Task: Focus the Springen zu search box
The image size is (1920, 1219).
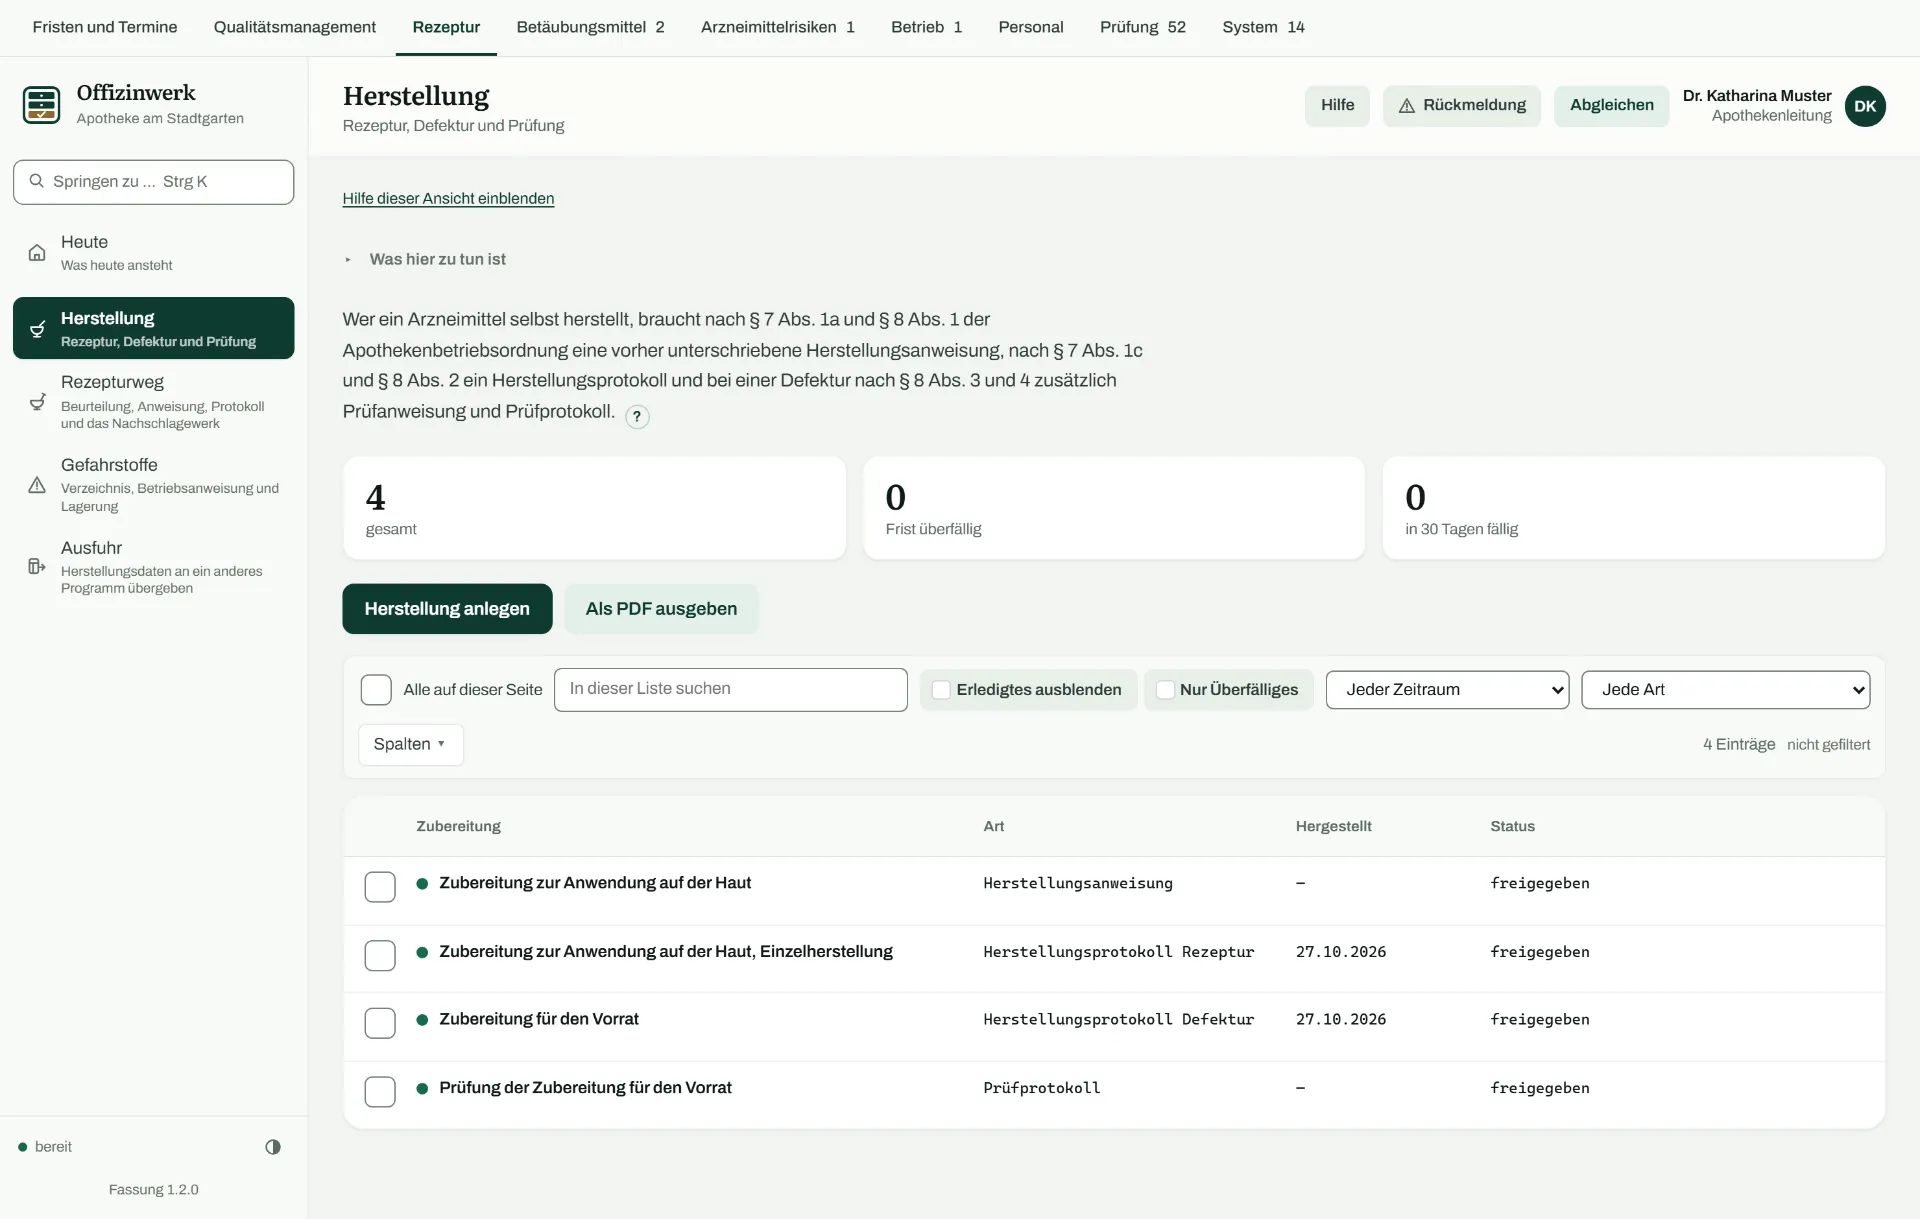Action: pyautogui.click(x=154, y=182)
